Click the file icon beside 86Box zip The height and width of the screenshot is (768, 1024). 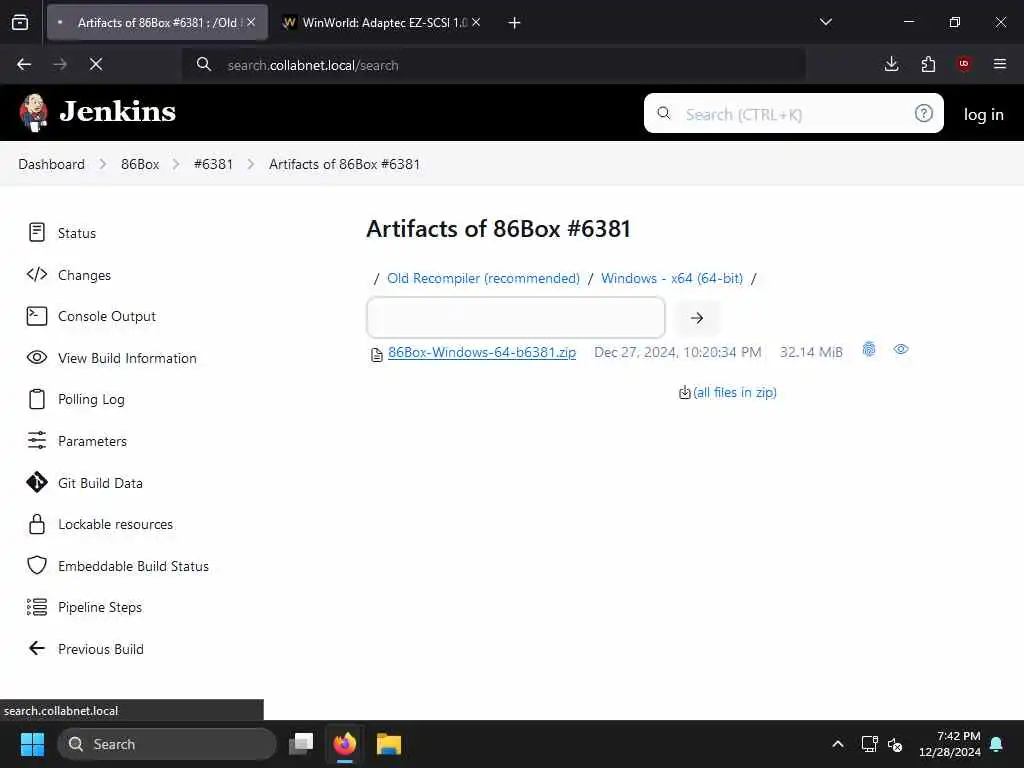377,355
